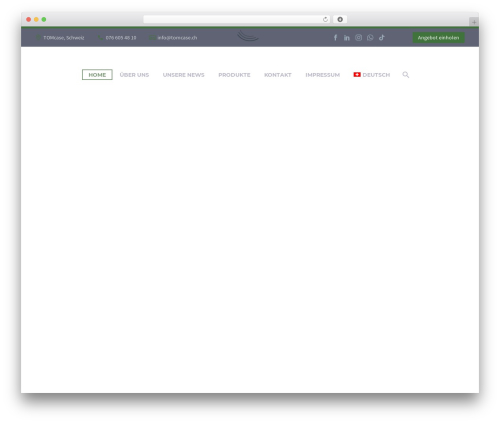This screenshot has width=500, height=423.
Task: Click the new tab plus button
Action: click(474, 22)
